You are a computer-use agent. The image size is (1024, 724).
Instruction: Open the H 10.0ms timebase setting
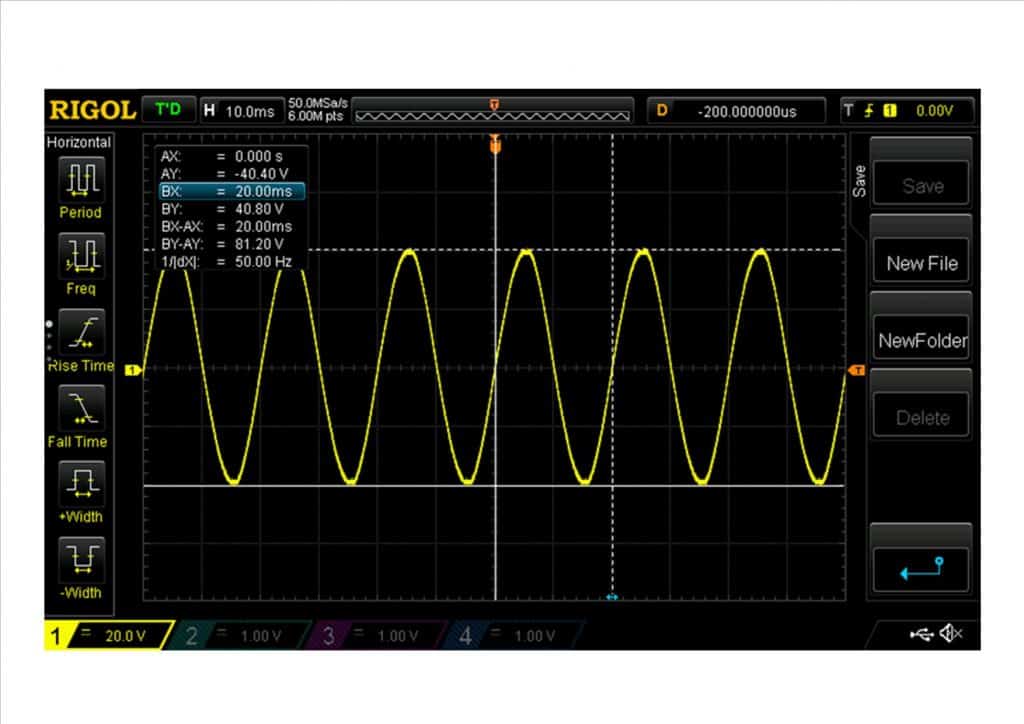coord(240,111)
